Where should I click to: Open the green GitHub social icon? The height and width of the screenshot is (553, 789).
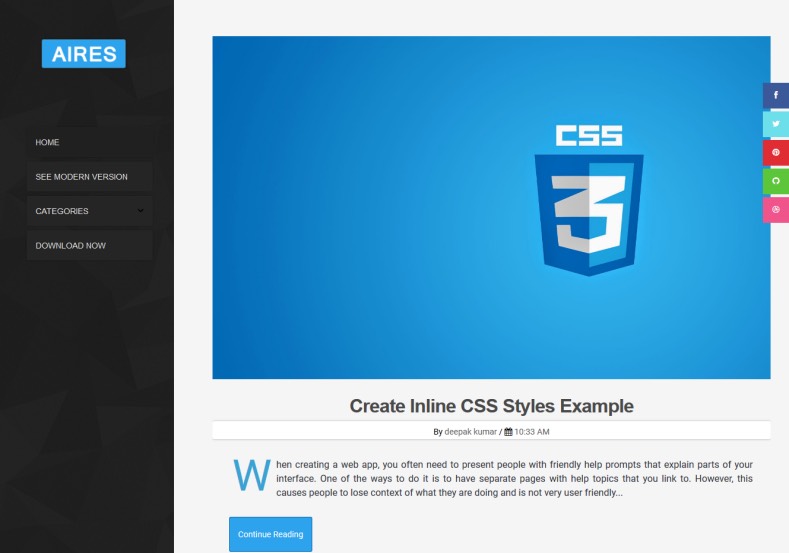[776, 181]
